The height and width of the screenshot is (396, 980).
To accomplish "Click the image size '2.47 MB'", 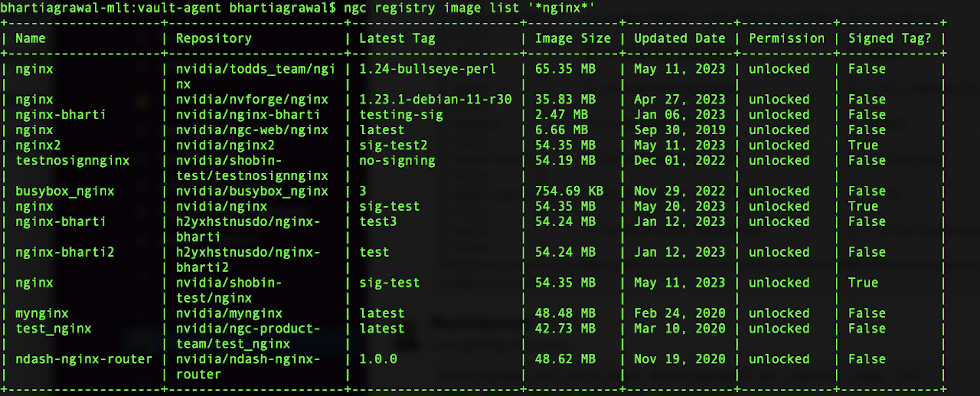I will coord(561,115).
